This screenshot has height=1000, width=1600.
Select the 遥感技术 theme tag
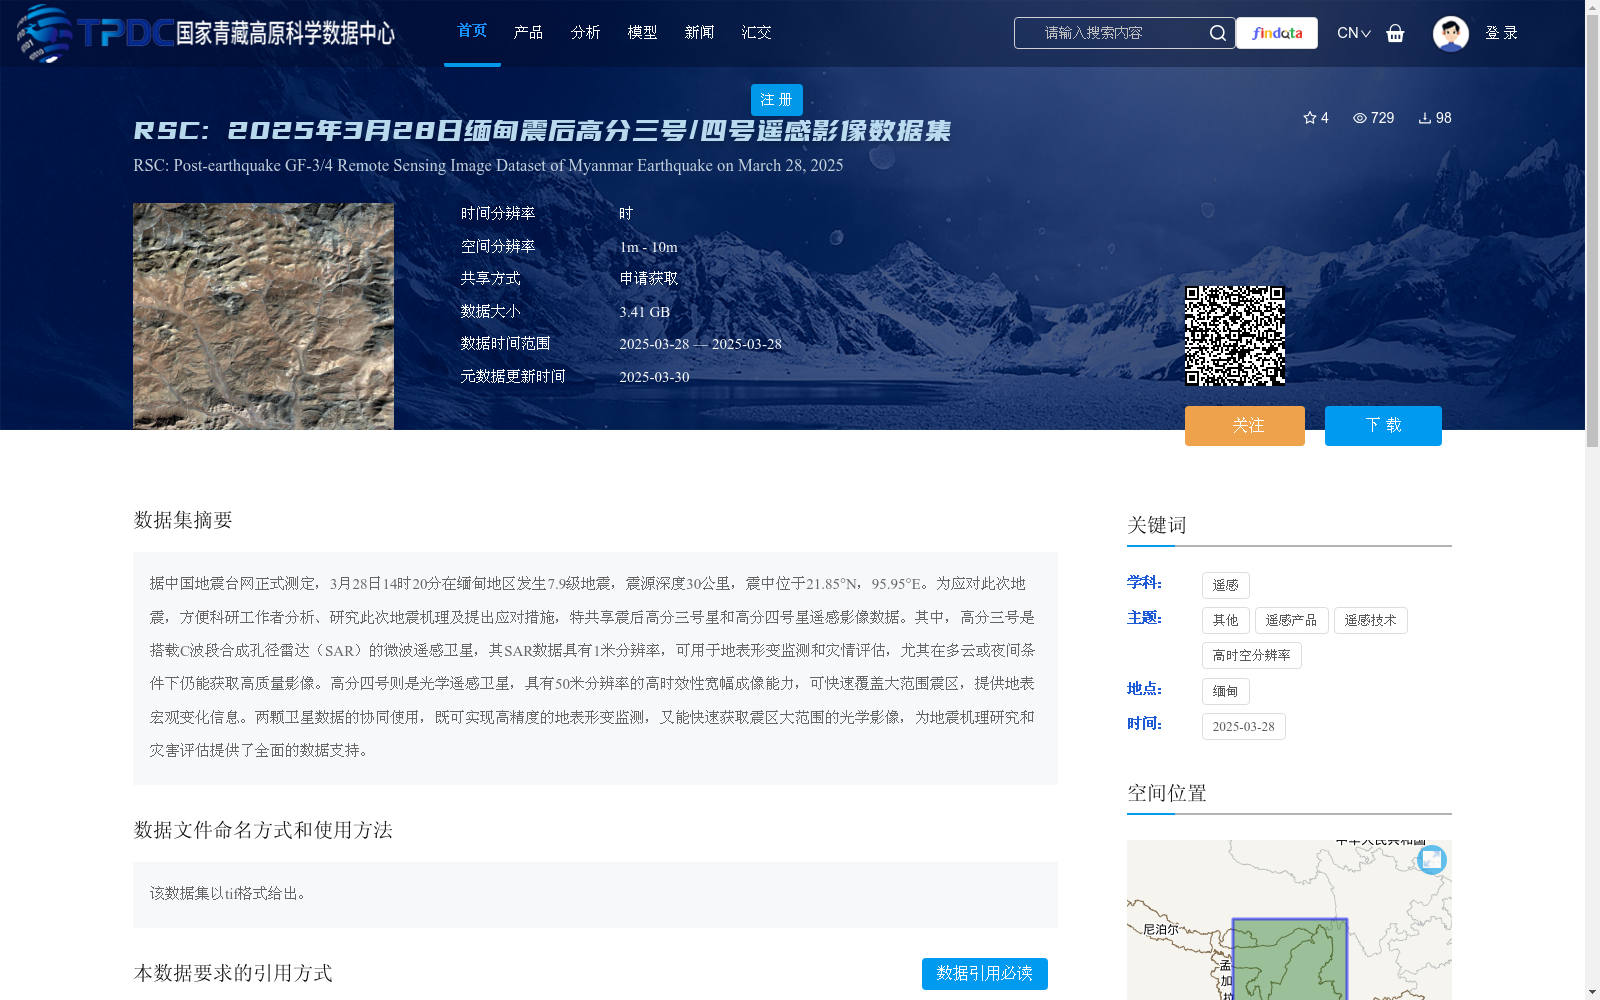point(1371,621)
